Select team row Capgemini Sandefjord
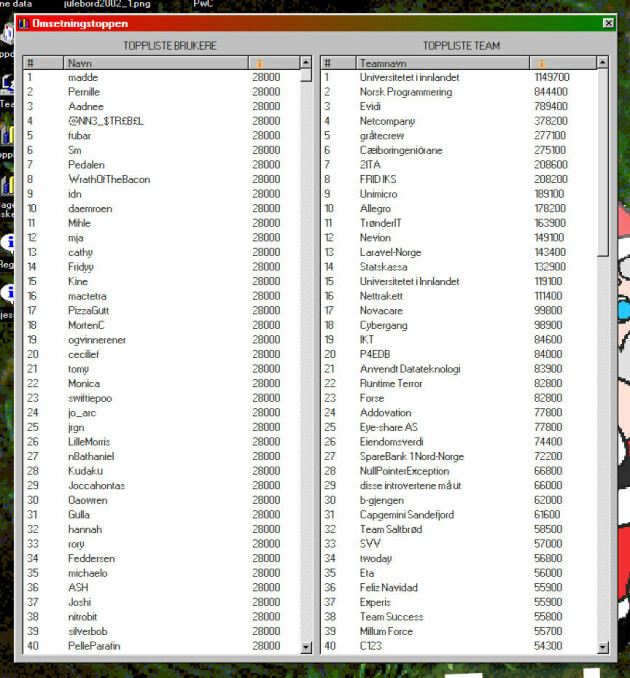630x678 pixels. point(459,515)
